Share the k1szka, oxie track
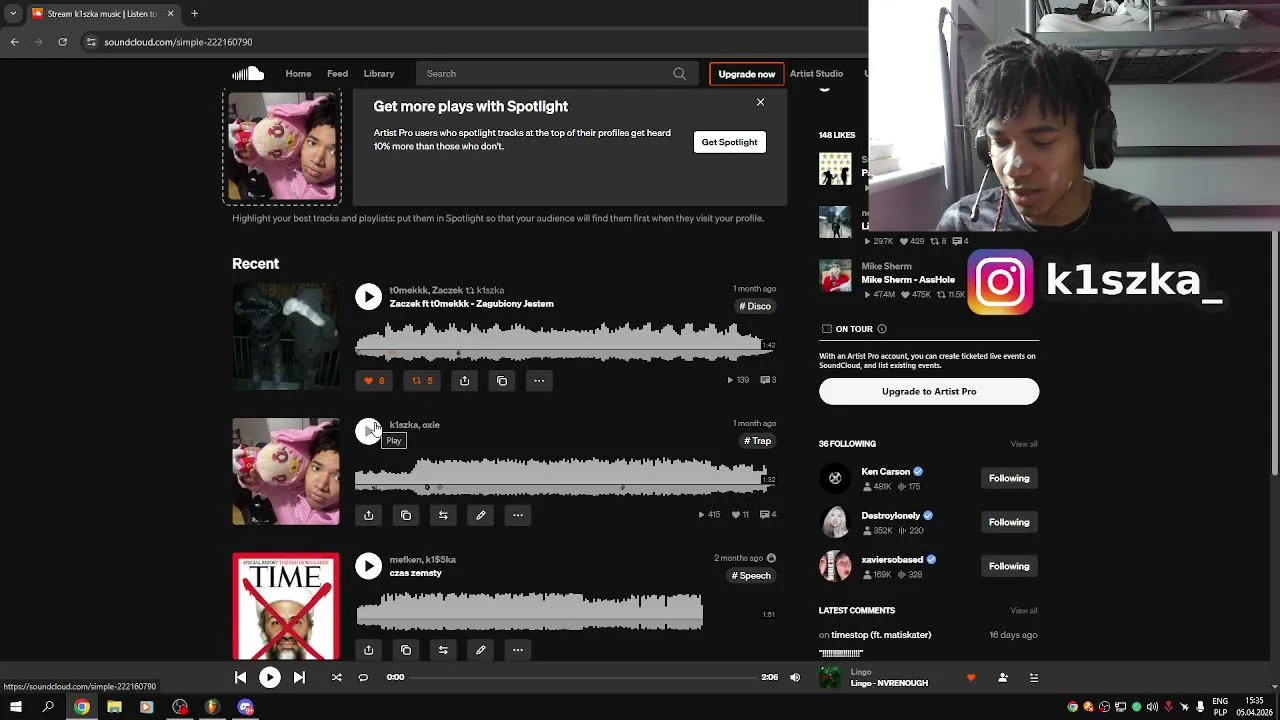The width and height of the screenshot is (1280, 720). [x=368, y=515]
